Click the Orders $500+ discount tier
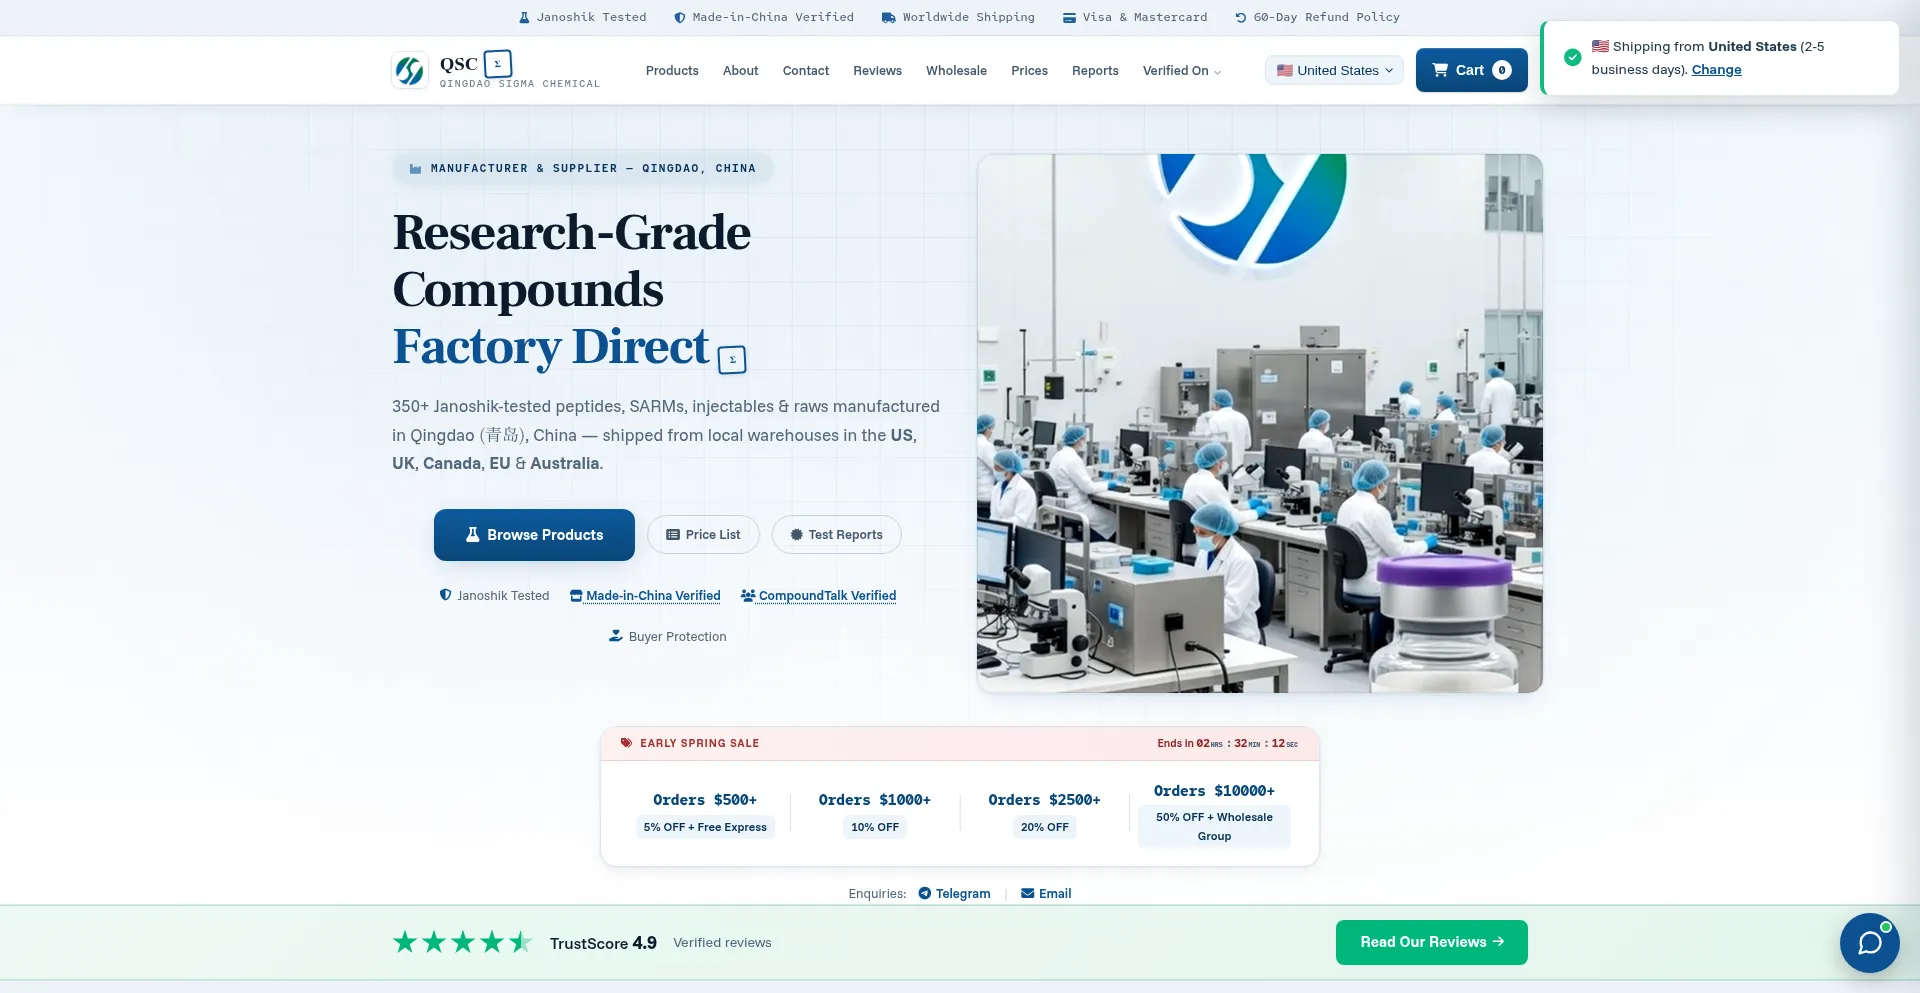The image size is (1920, 993). [x=705, y=812]
